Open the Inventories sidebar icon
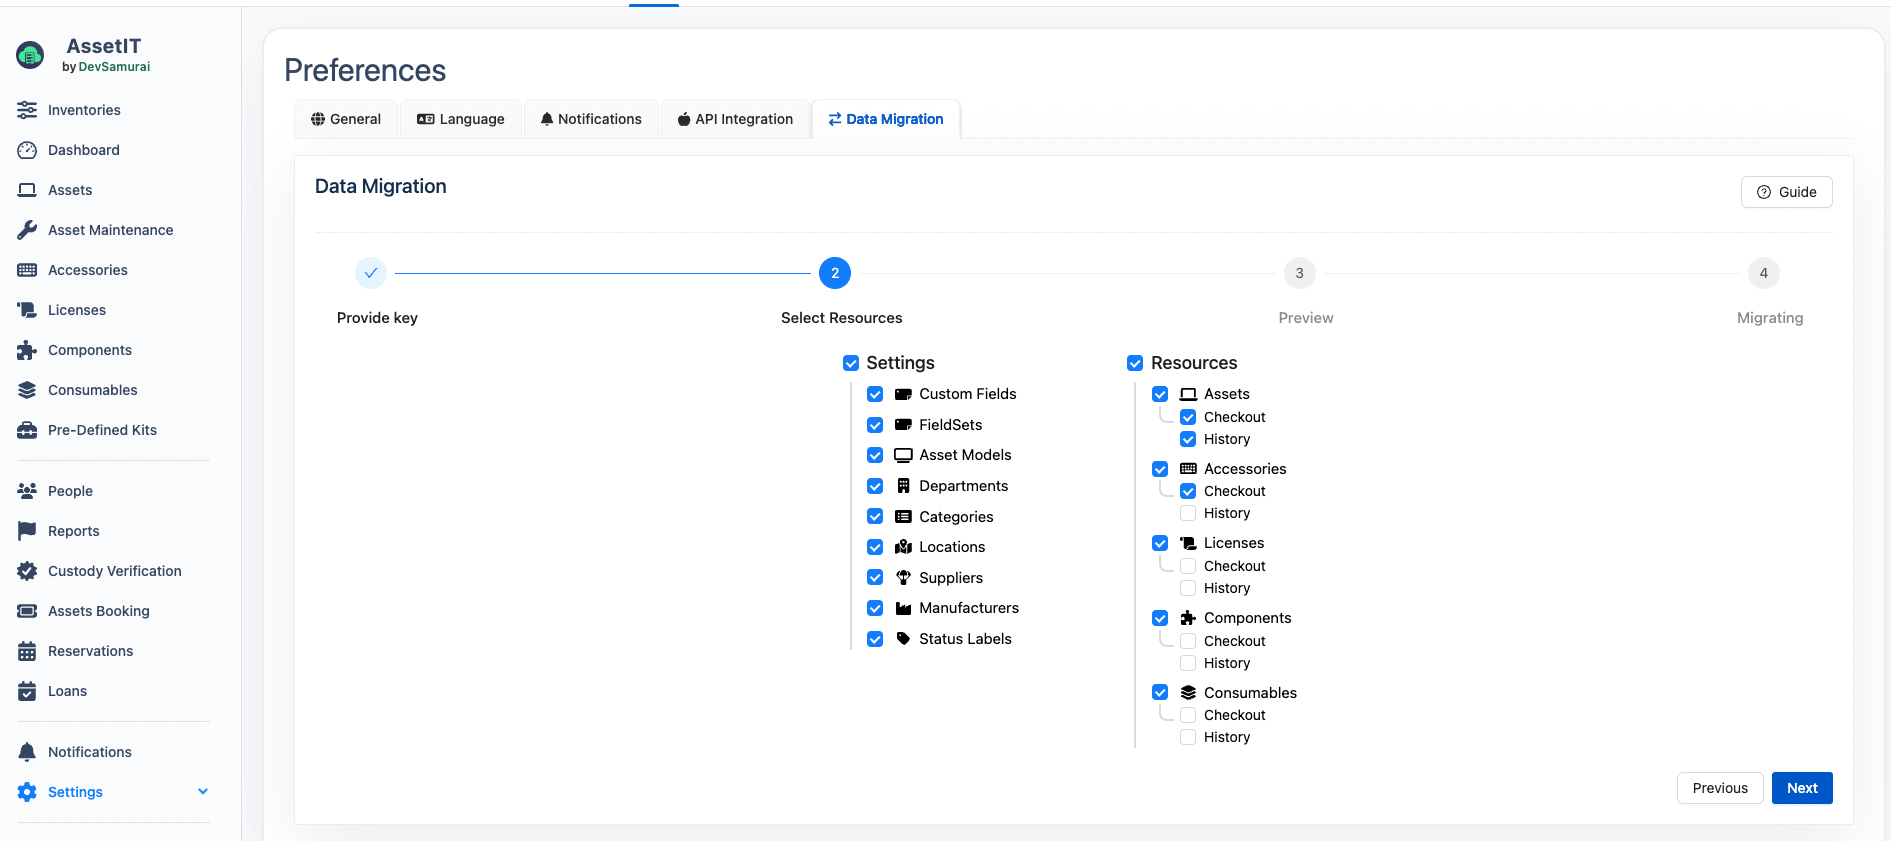This screenshot has height=841, width=1891. coord(27,110)
